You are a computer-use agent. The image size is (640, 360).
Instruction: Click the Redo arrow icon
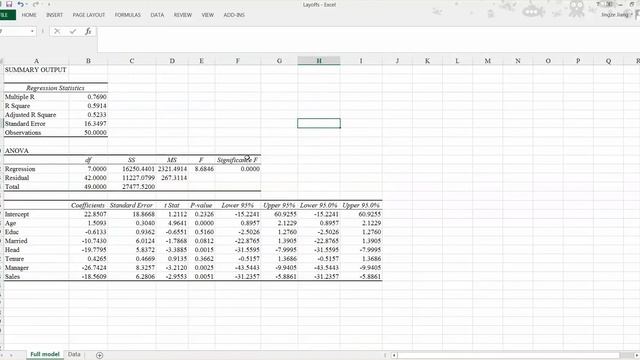coord(36,4)
